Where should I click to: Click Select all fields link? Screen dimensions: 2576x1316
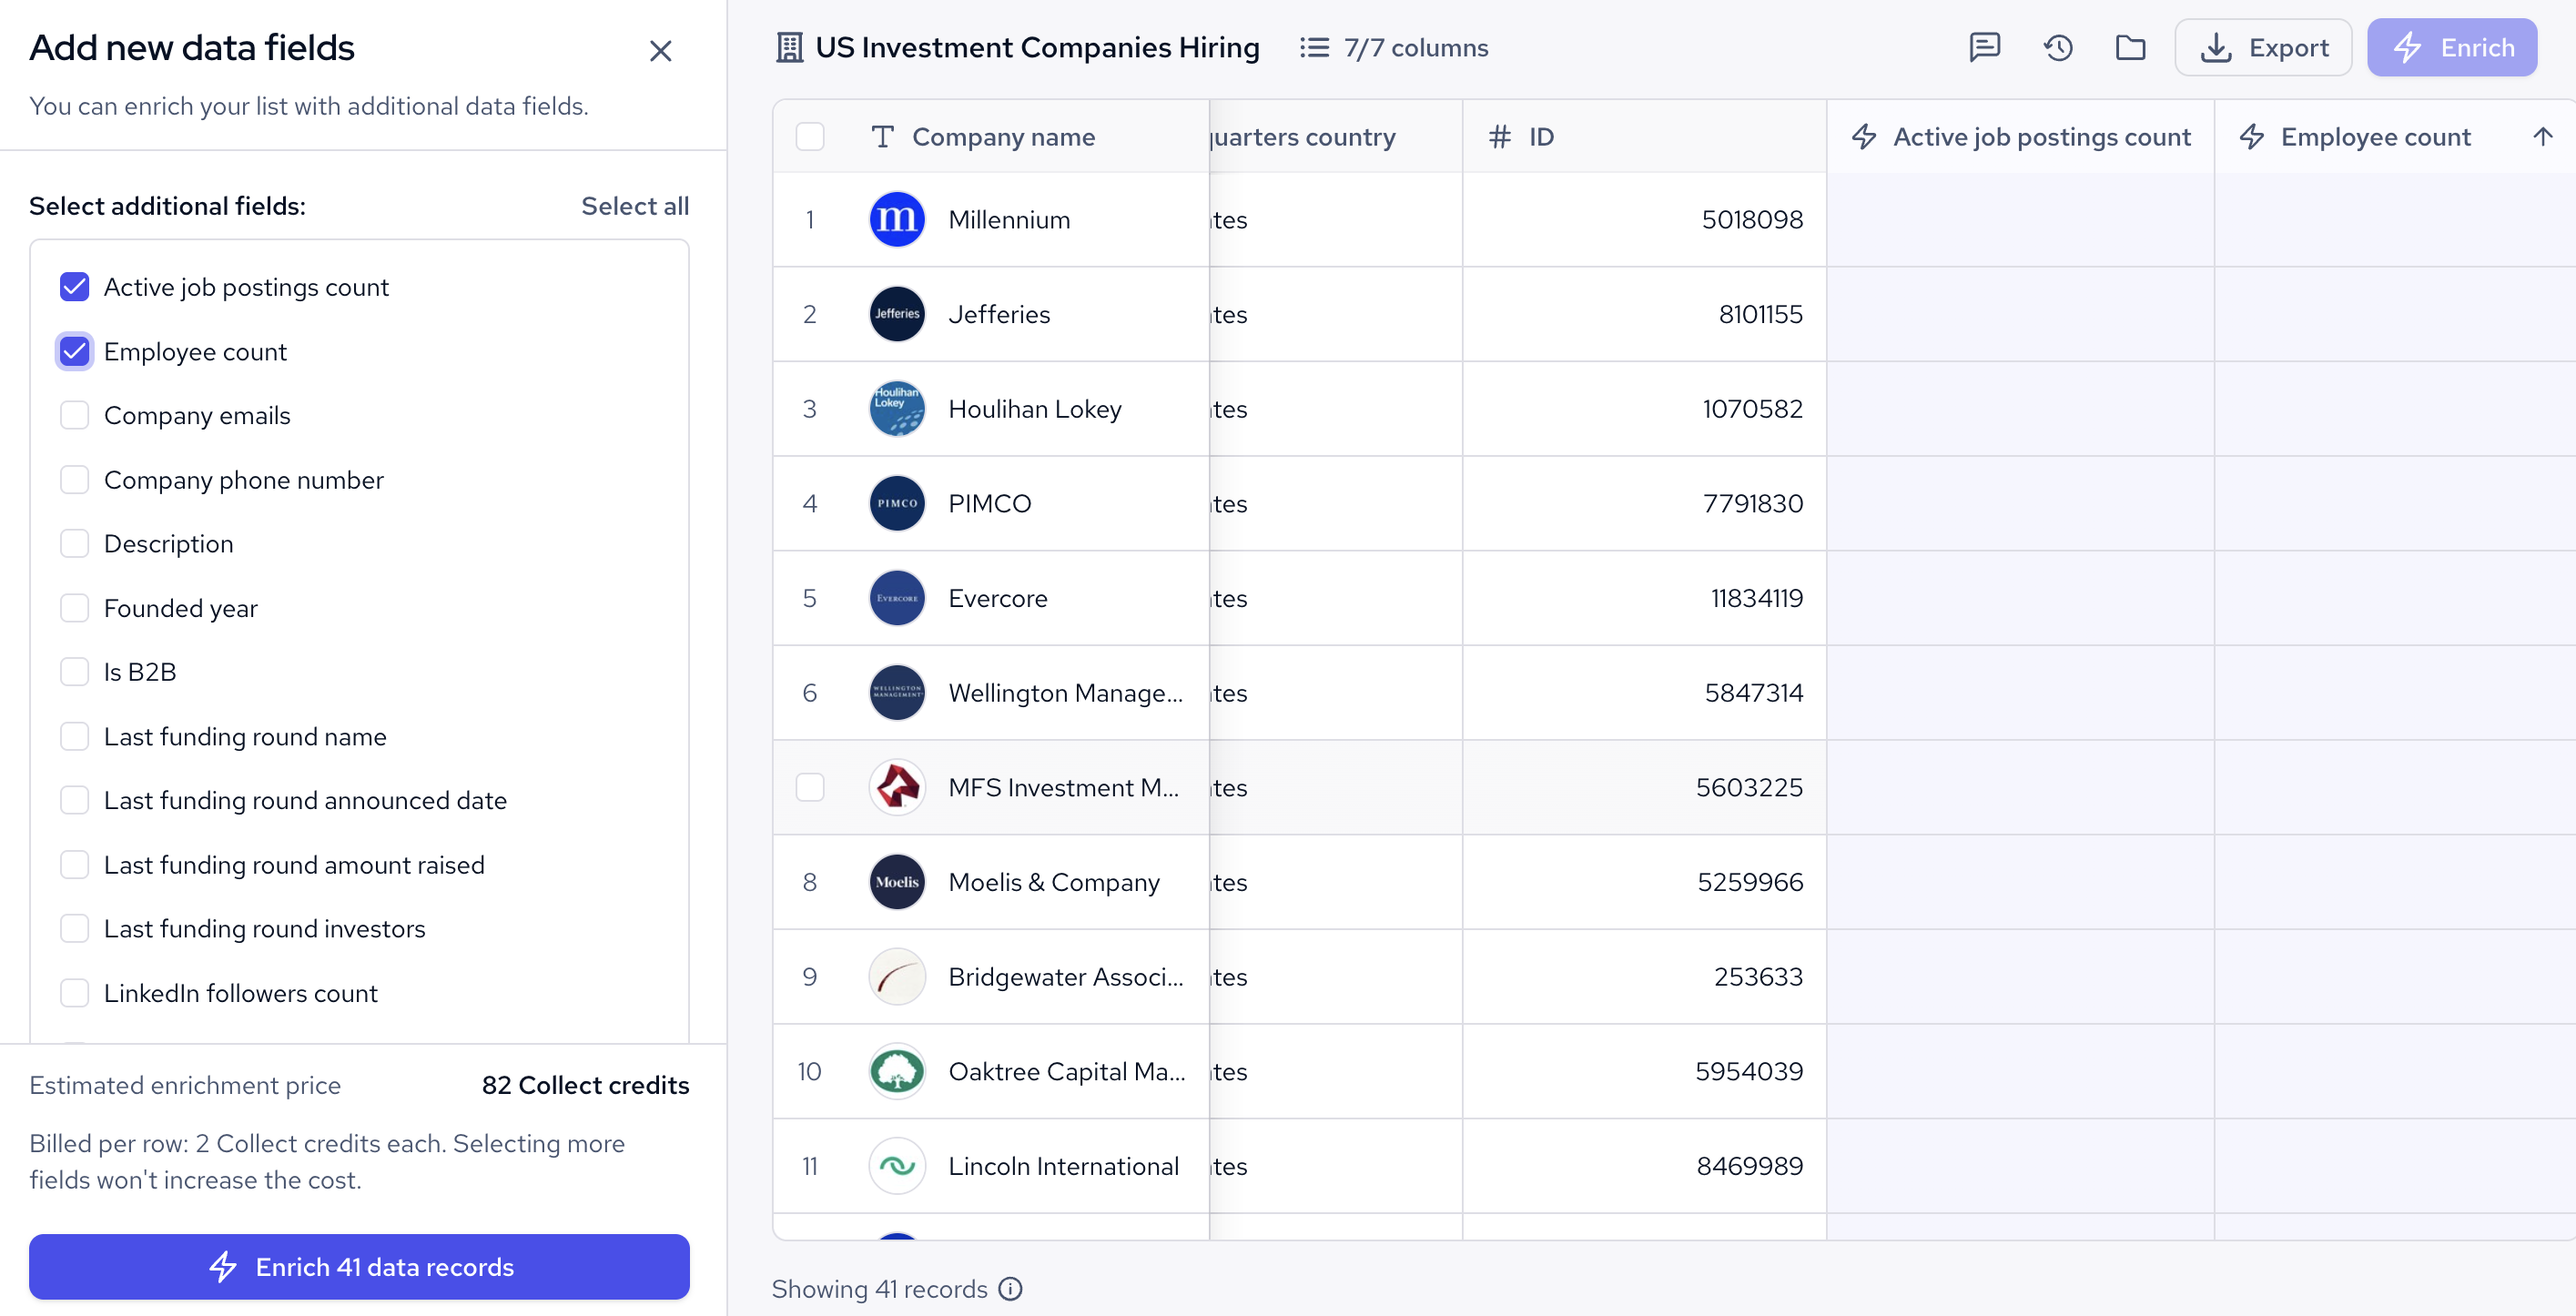click(x=635, y=206)
